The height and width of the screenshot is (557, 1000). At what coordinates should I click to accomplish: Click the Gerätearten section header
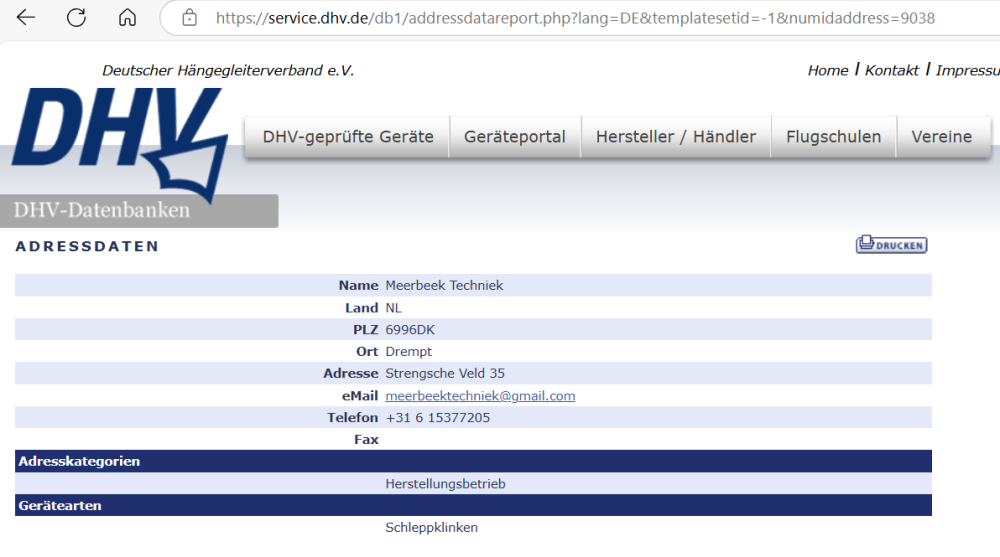(x=473, y=505)
